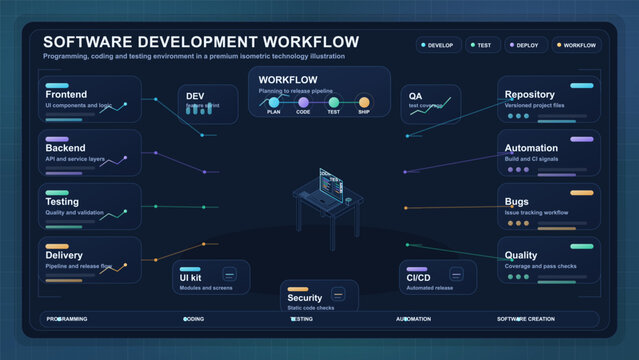Open the Backend card title
The width and height of the screenshot is (639, 360).
(x=65, y=148)
